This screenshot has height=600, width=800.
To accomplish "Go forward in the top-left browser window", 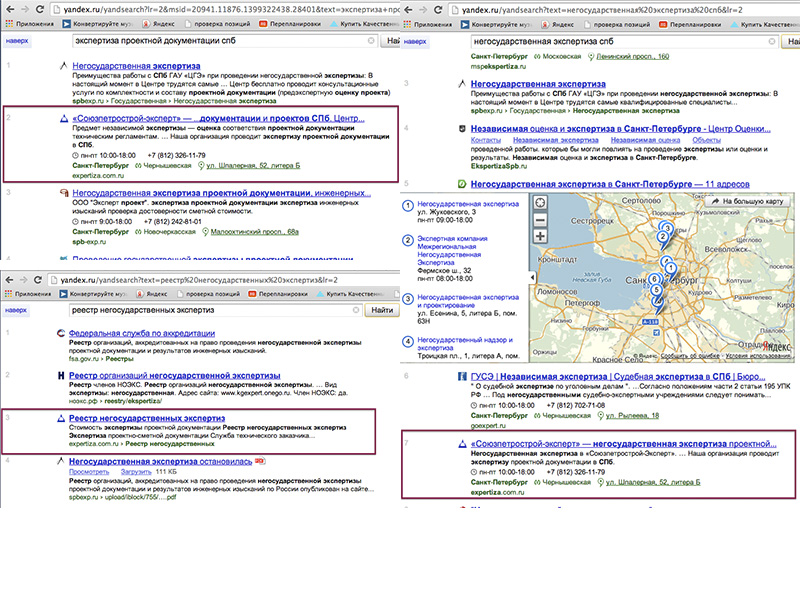I will (25, 9).
